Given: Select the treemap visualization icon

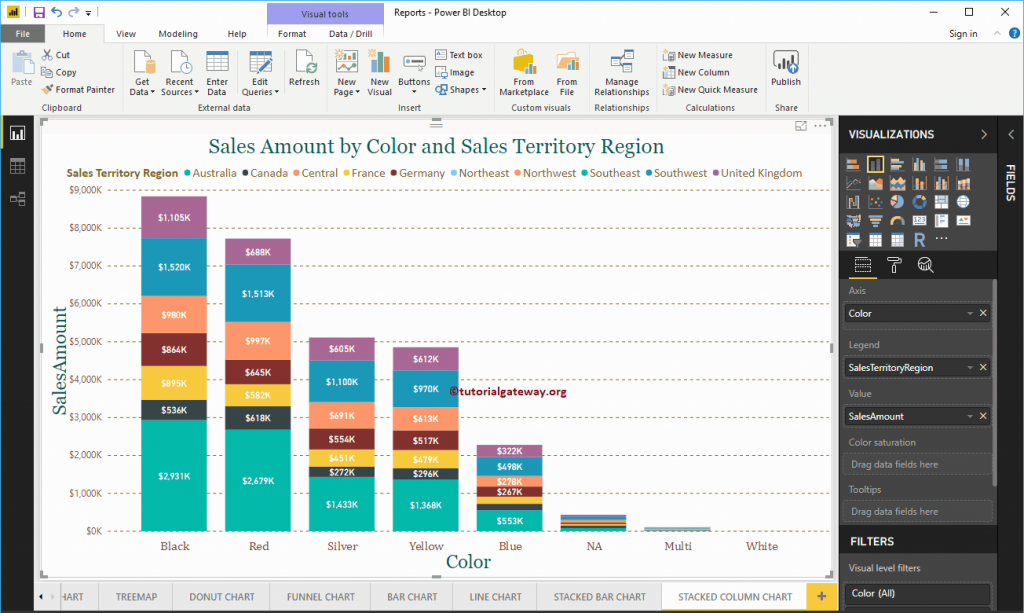Looking at the screenshot, I should click(x=942, y=201).
